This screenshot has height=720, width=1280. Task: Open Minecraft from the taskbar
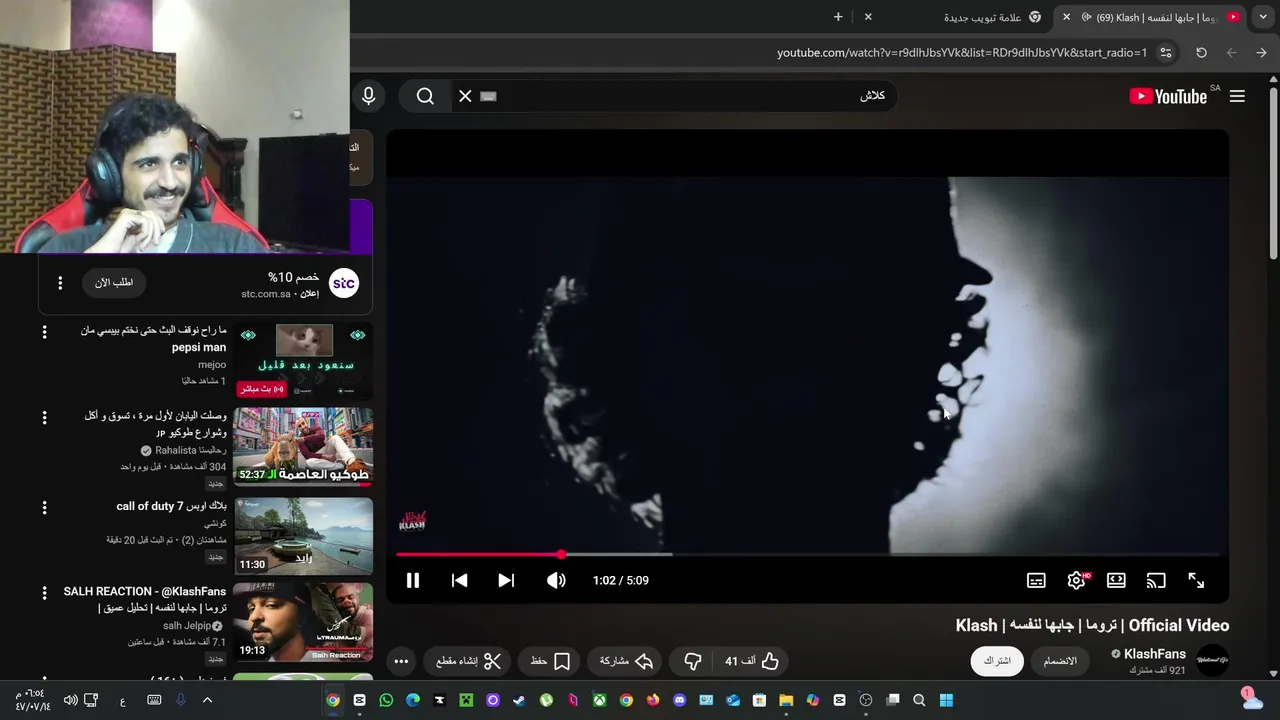(466, 700)
